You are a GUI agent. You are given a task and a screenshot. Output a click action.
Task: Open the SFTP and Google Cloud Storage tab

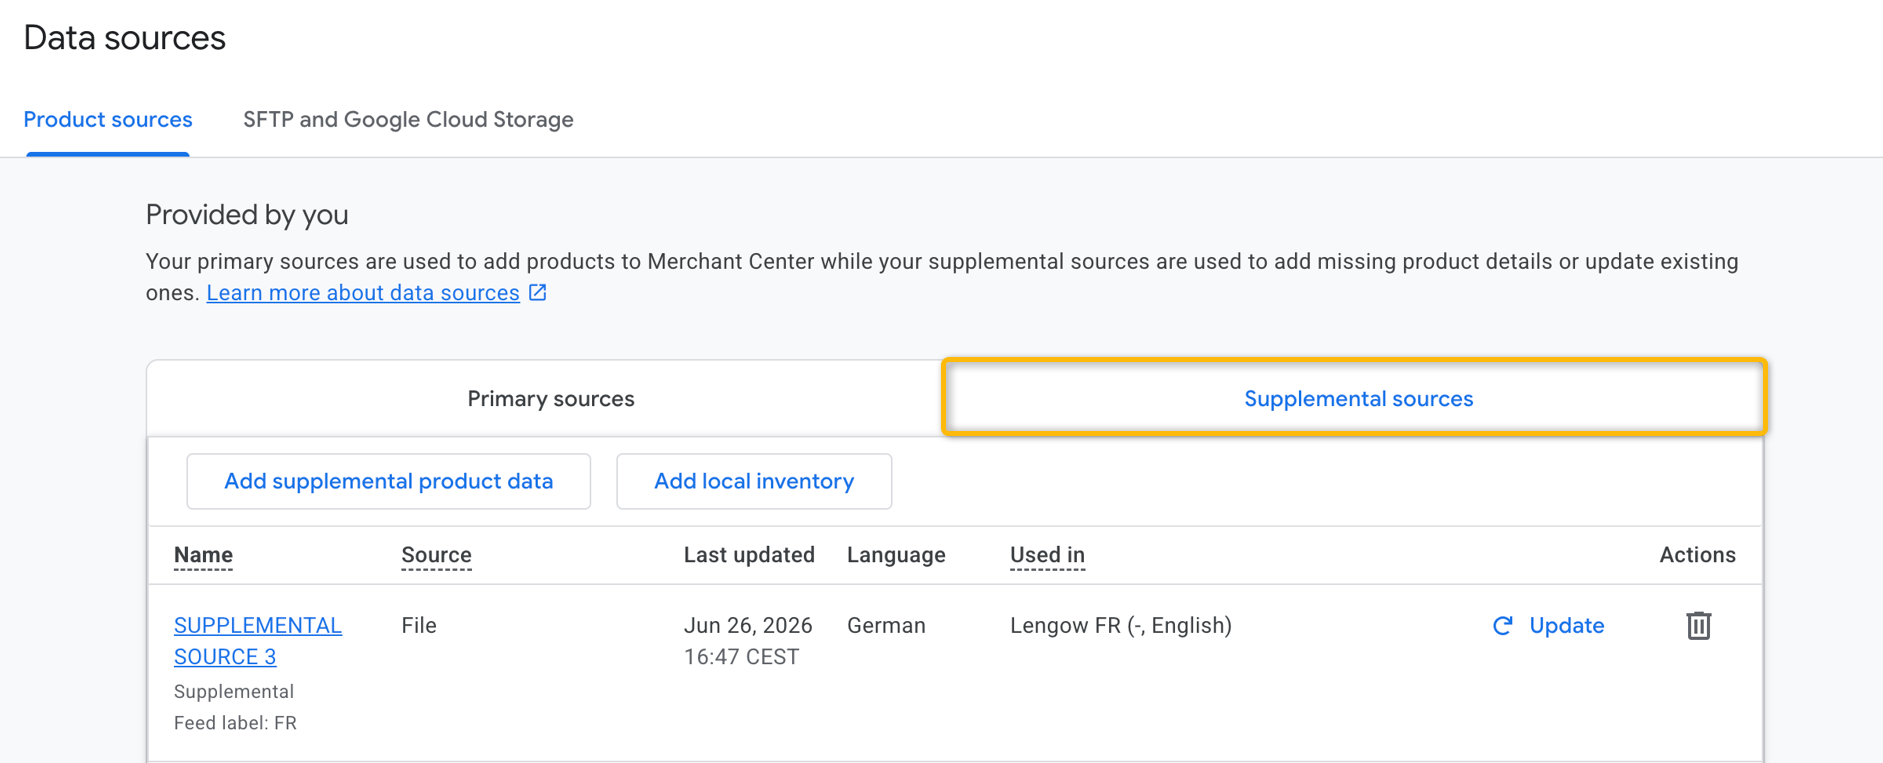tap(408, 119)
